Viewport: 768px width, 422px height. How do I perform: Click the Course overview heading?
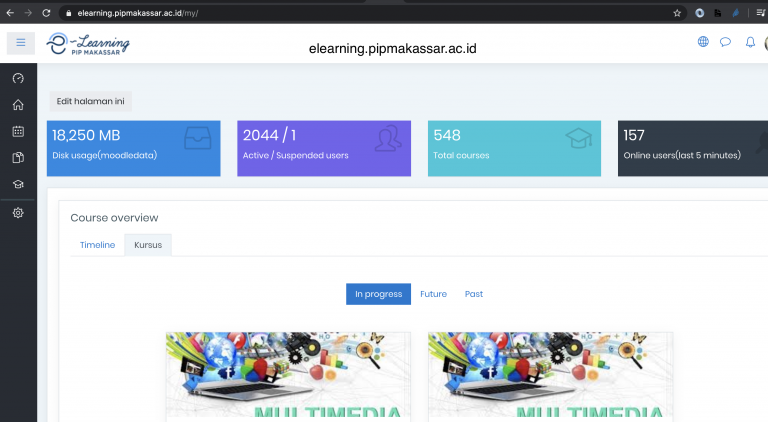pos(114,218)
